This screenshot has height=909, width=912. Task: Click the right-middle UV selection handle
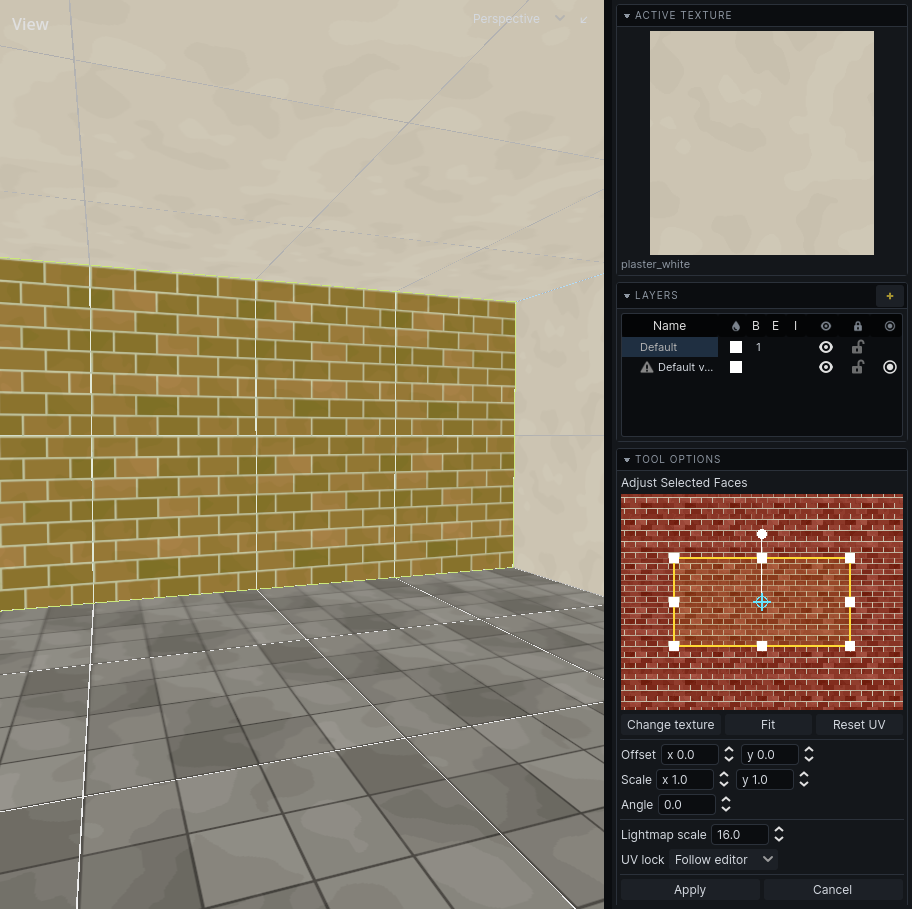[x=850, y=602]
